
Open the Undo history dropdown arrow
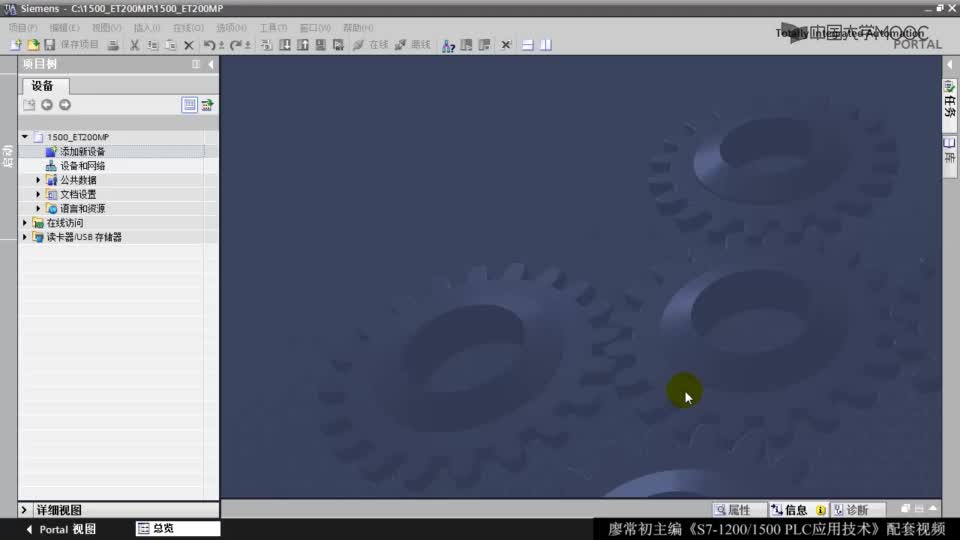(x=221, y=45)
